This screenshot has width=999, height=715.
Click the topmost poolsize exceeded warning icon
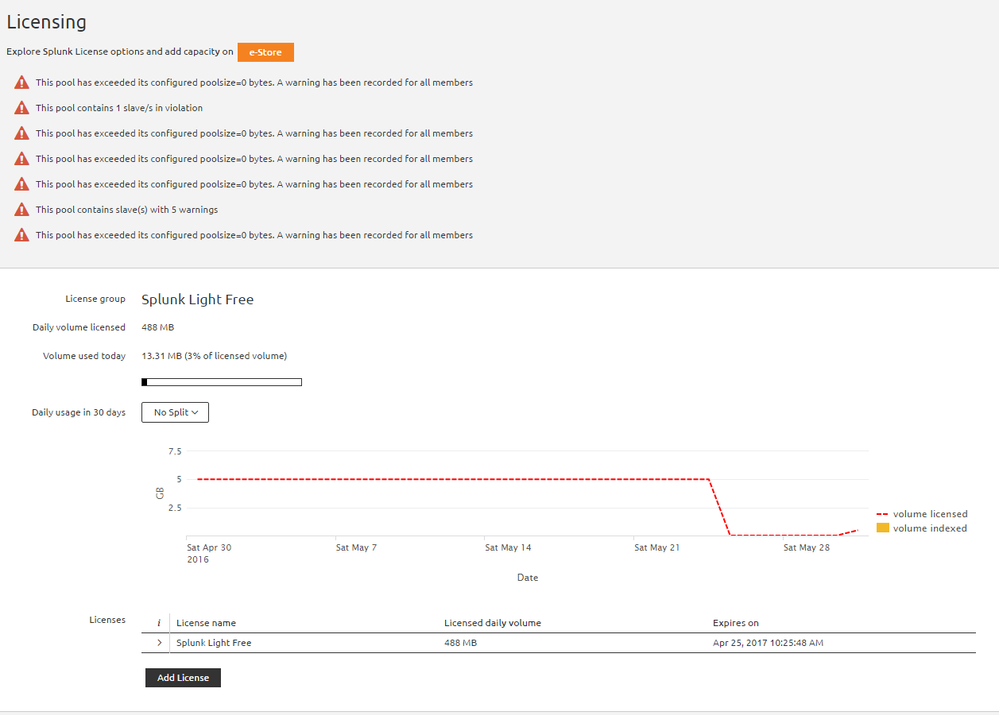click(21, 83)
